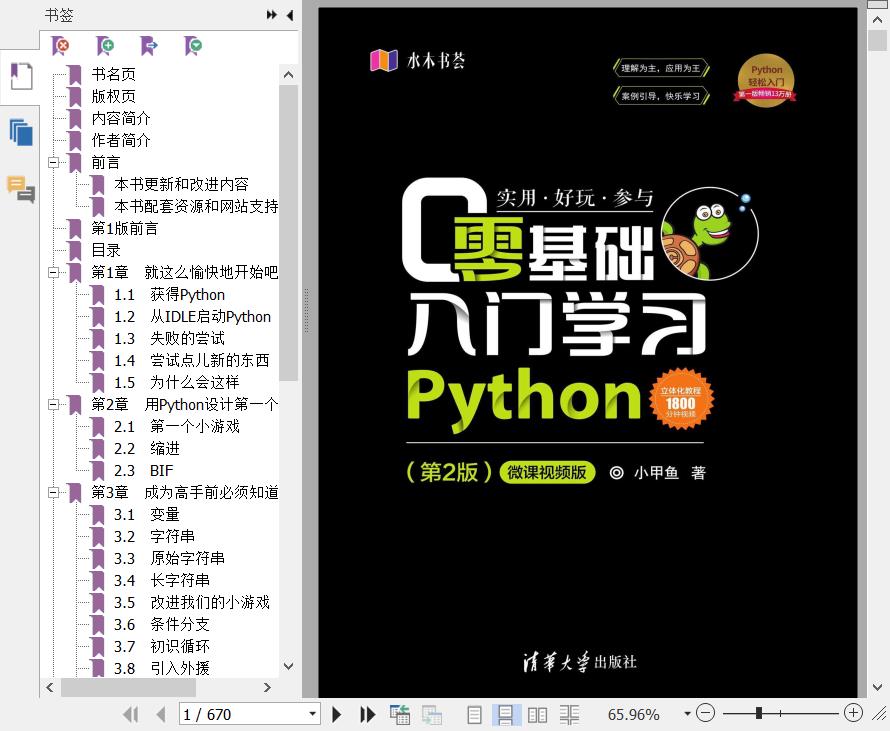Screen dimensions: 890x731
Task: Click the page number field showing 1 / 670
Action: click(244, 714)
